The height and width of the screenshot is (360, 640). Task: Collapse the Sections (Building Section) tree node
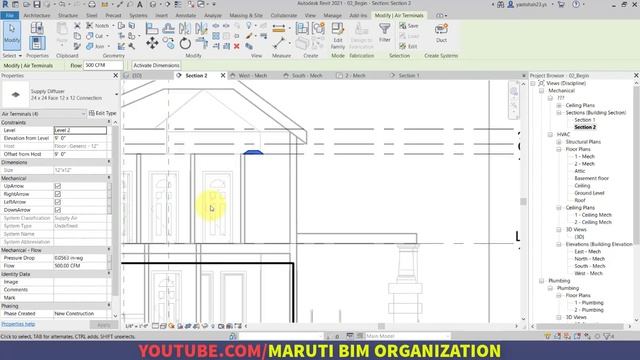(x=559, y=113)
